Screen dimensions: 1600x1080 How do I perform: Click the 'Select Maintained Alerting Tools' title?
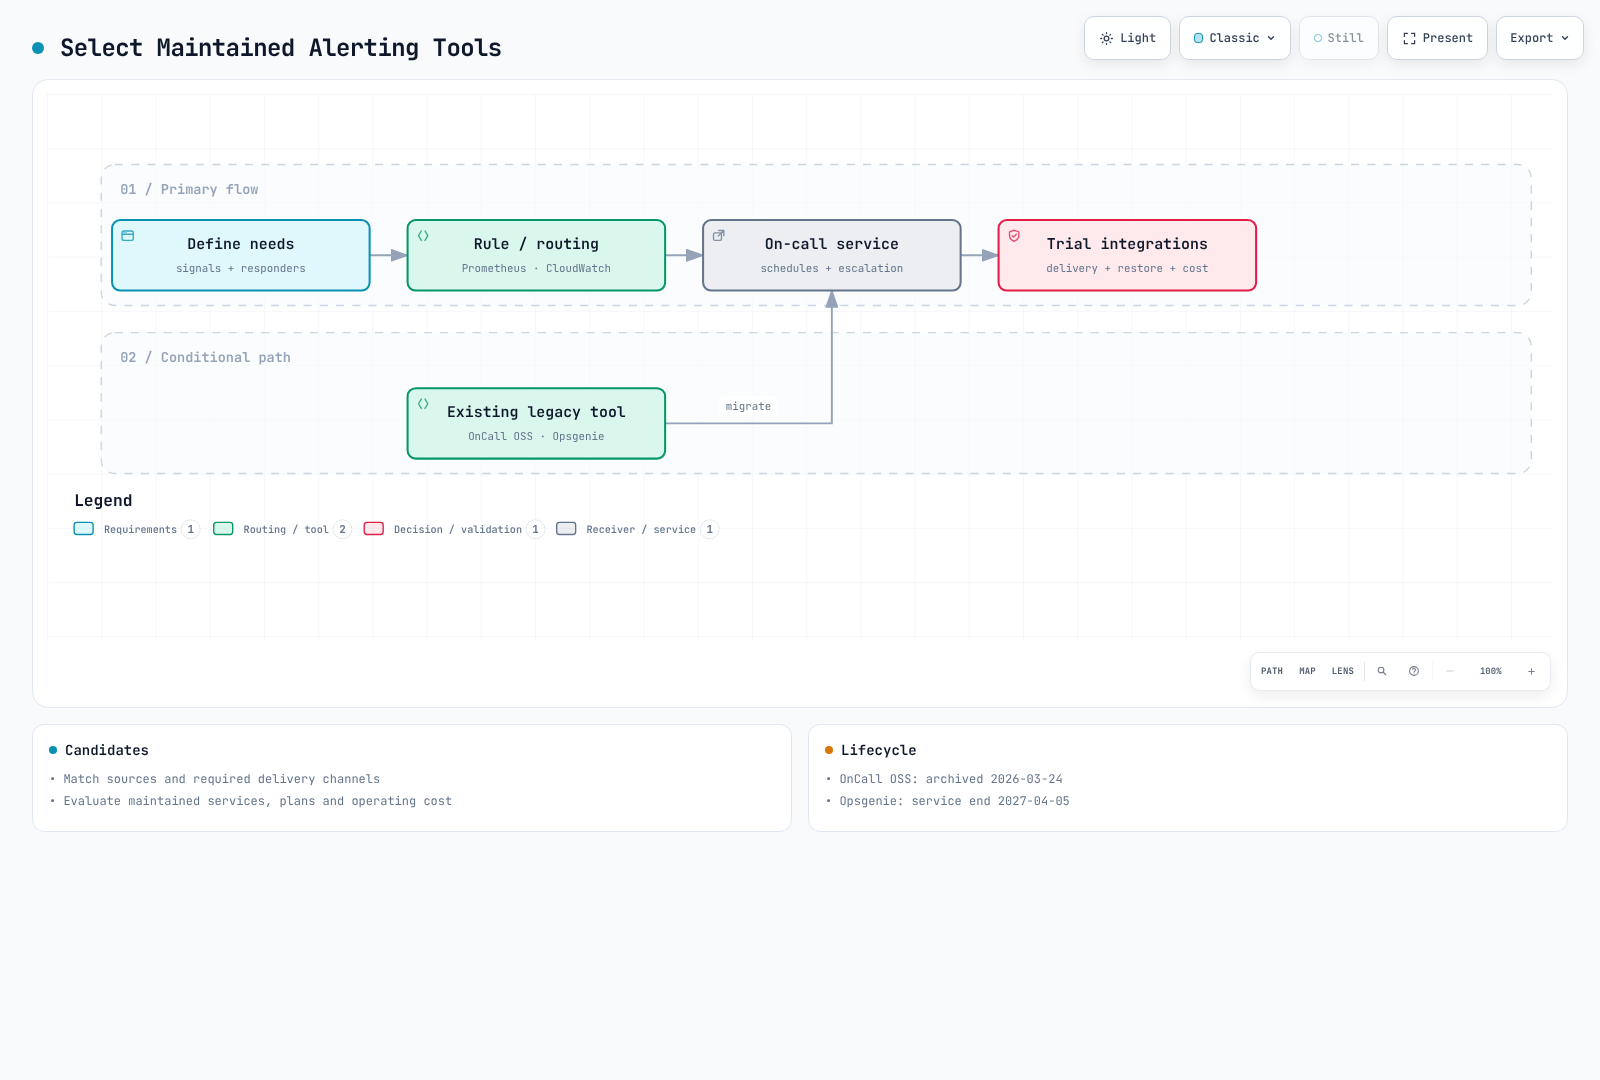point(281,48)
